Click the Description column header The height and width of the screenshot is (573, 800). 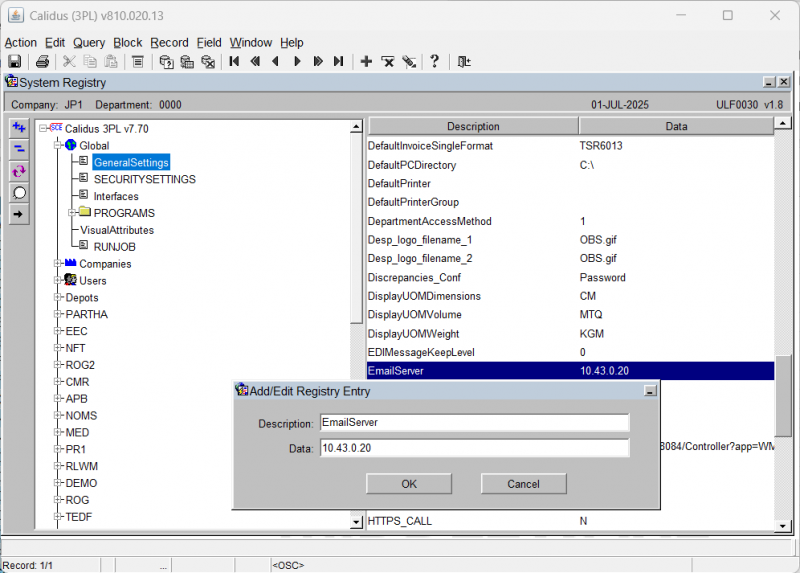tap(473, 126)
